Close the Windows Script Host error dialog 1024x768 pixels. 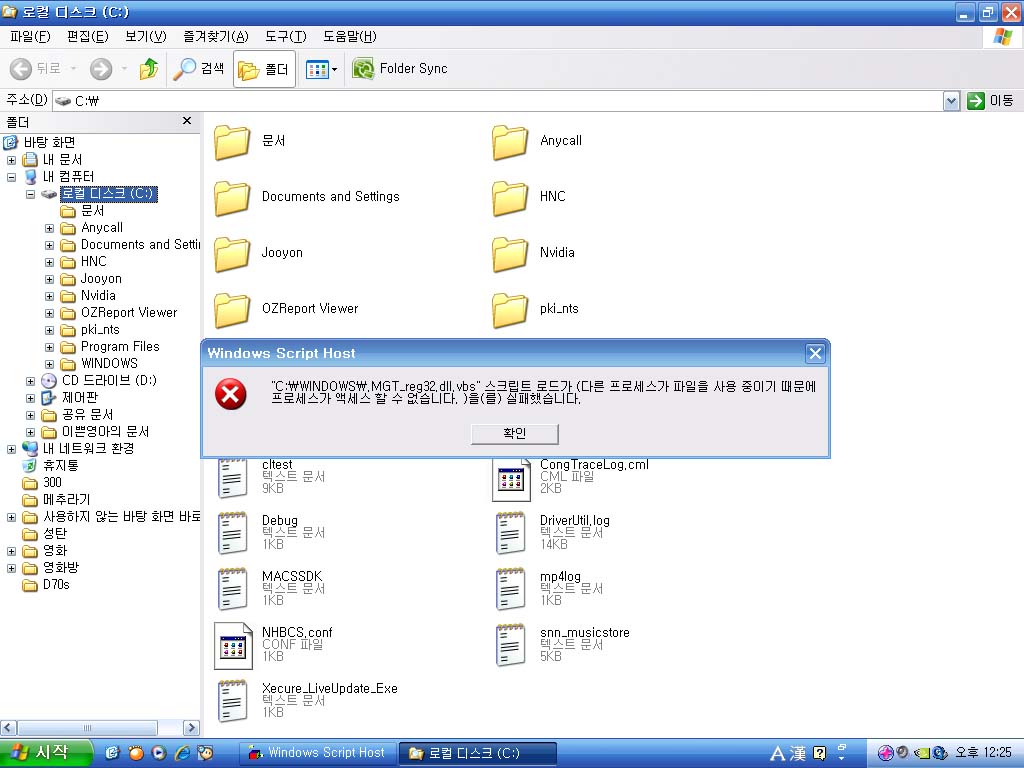click(815, 353)
